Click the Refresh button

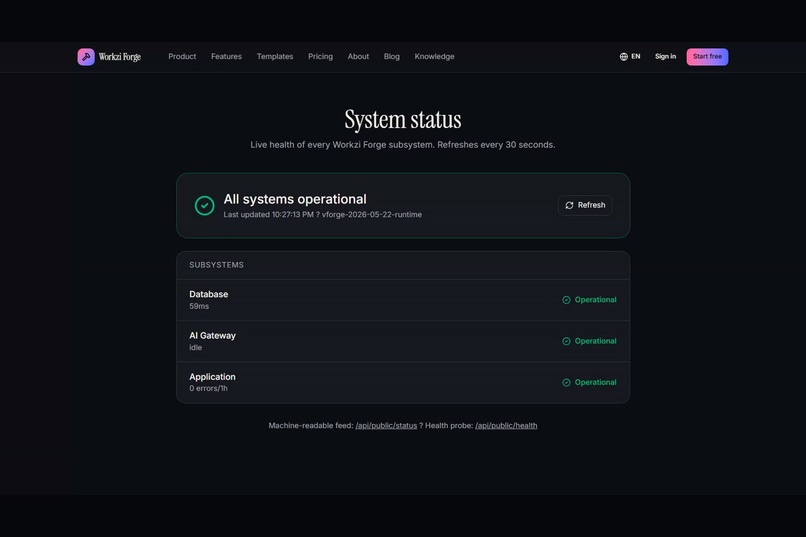(x=585, y=205)
